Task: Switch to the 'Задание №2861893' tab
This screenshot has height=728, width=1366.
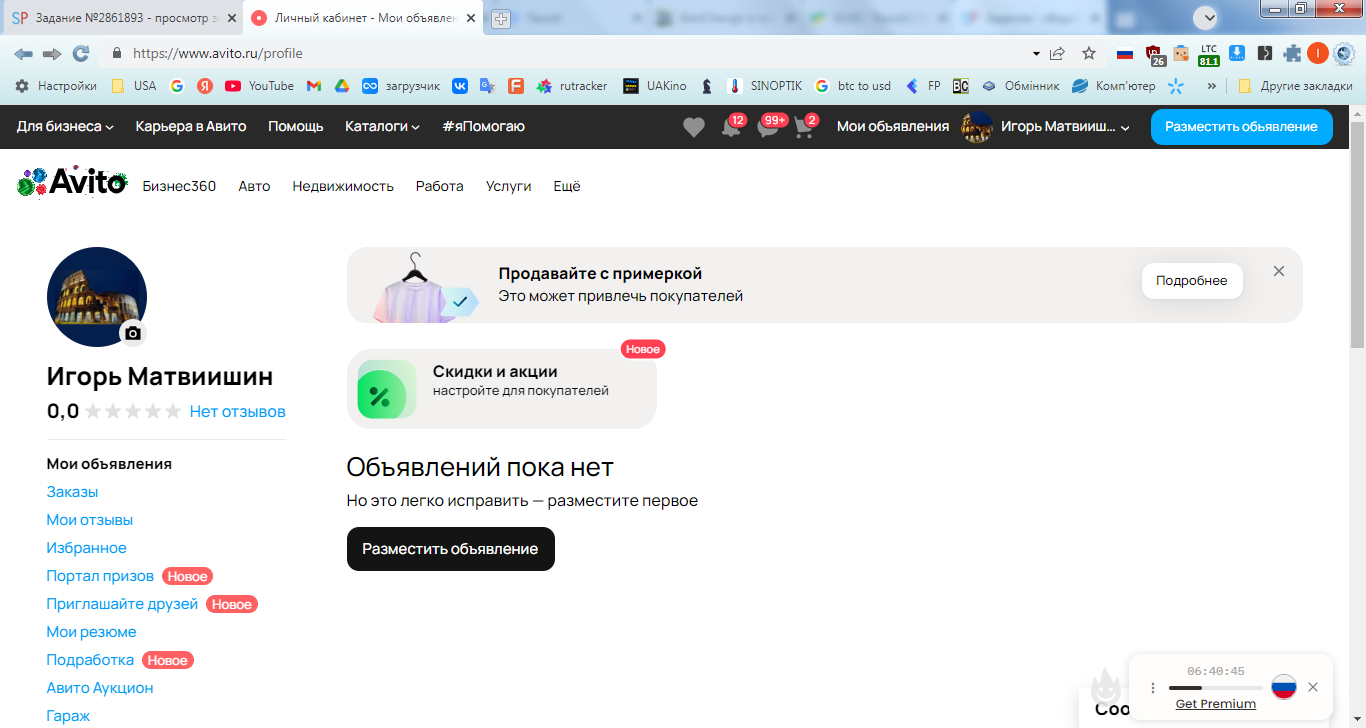Action: 122,18
